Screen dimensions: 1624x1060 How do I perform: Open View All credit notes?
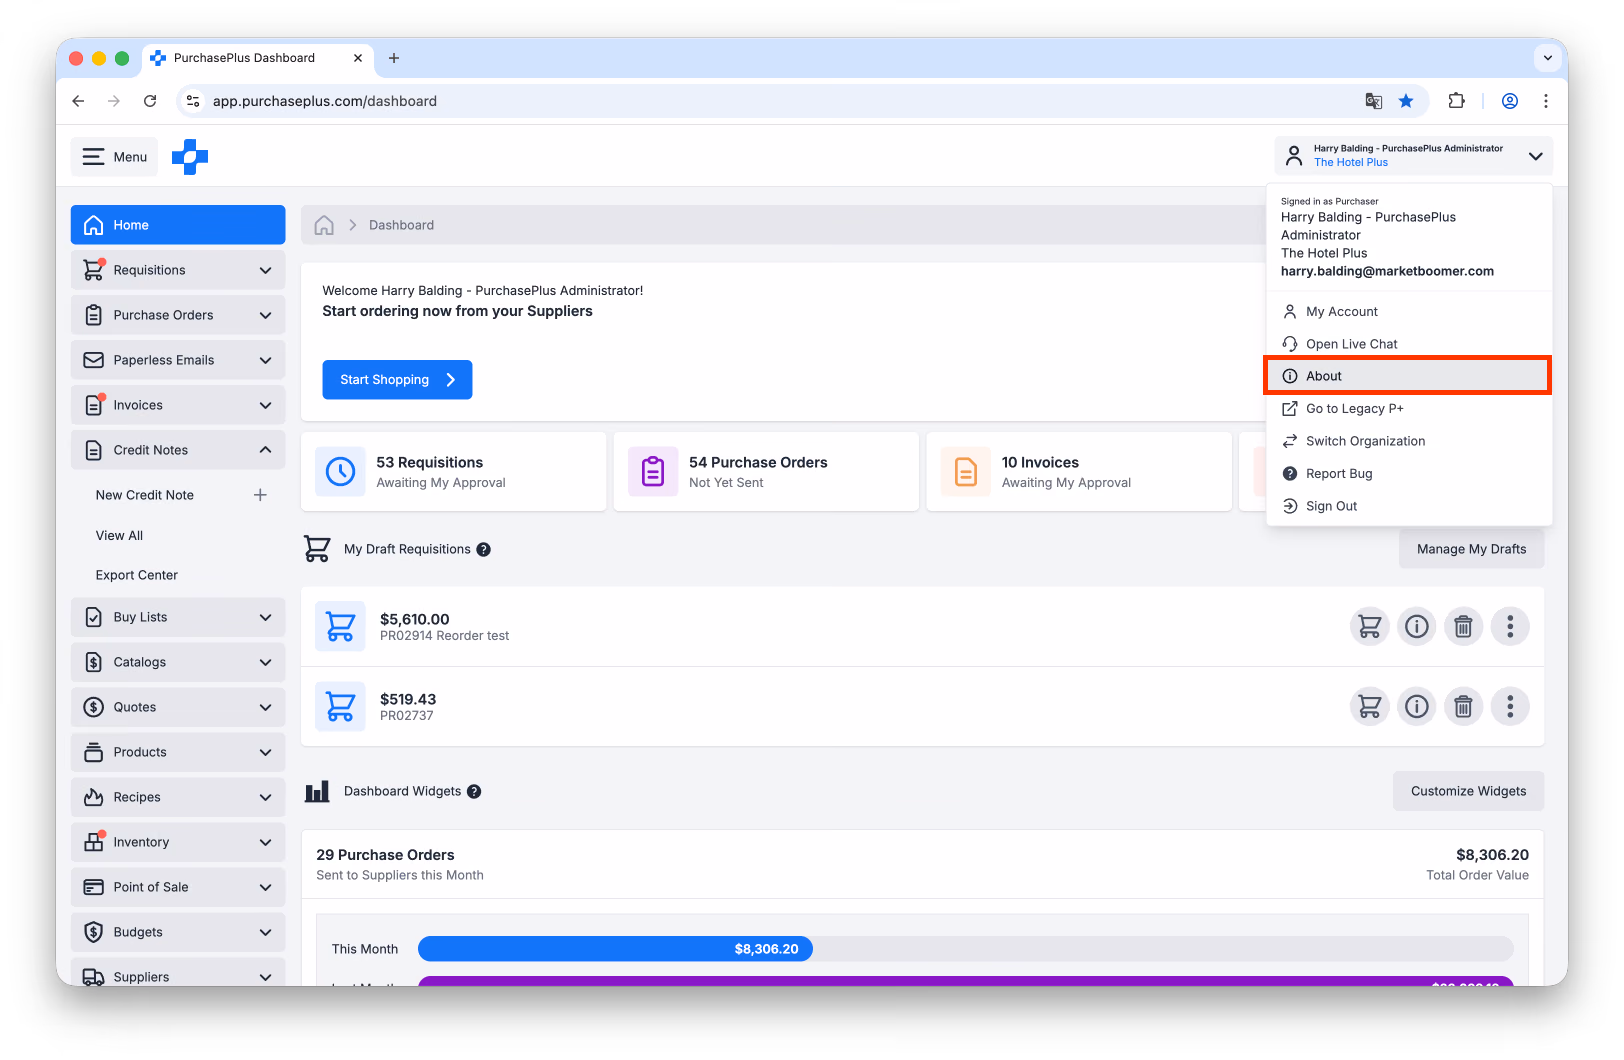coord(119,535)
